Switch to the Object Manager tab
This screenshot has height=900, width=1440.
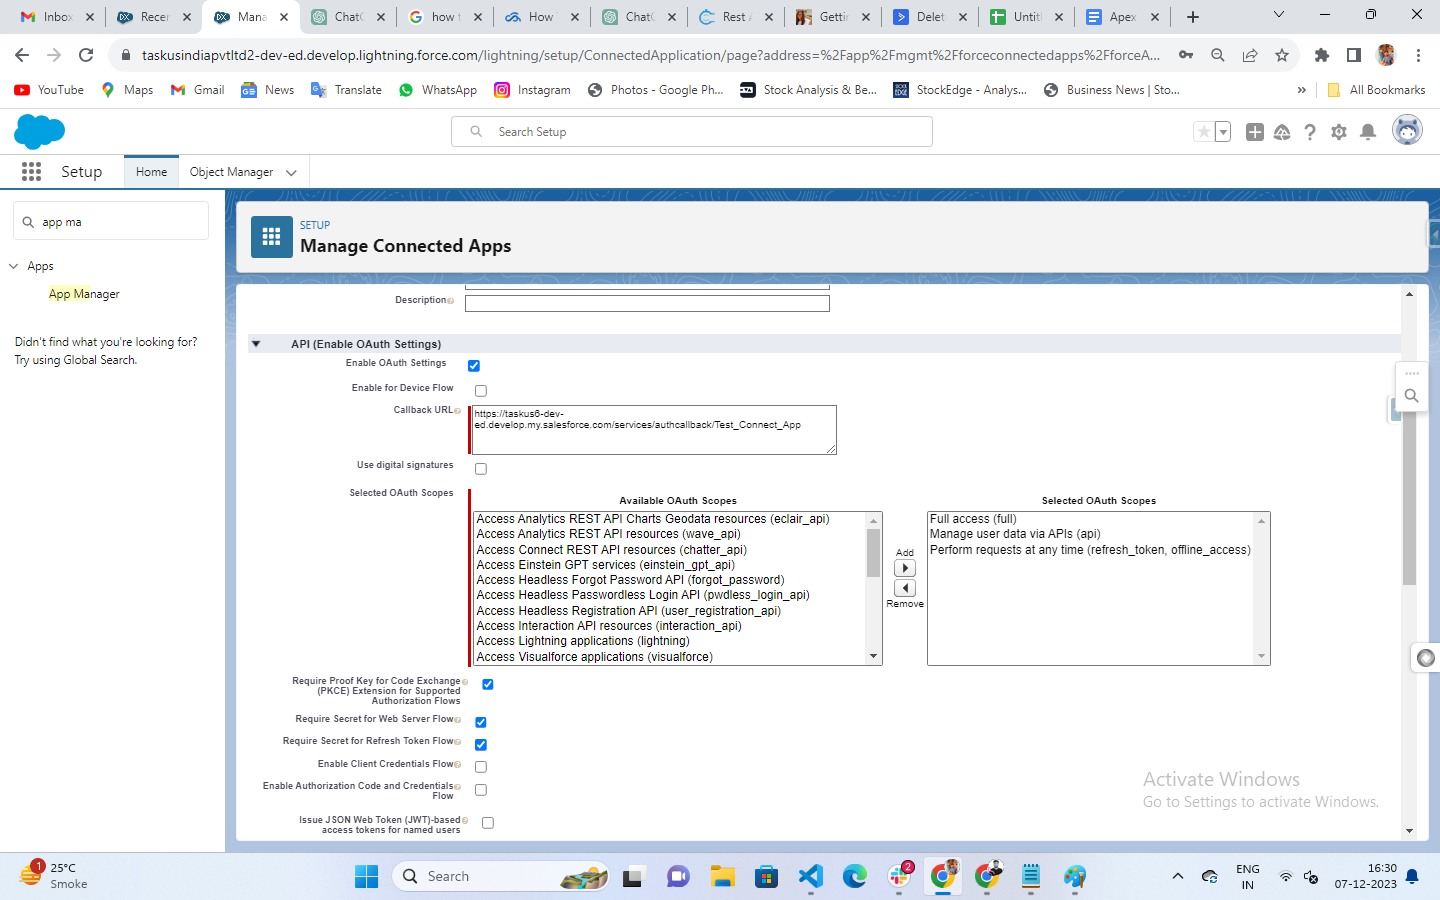pyautogui.click(x=231, y=172)
